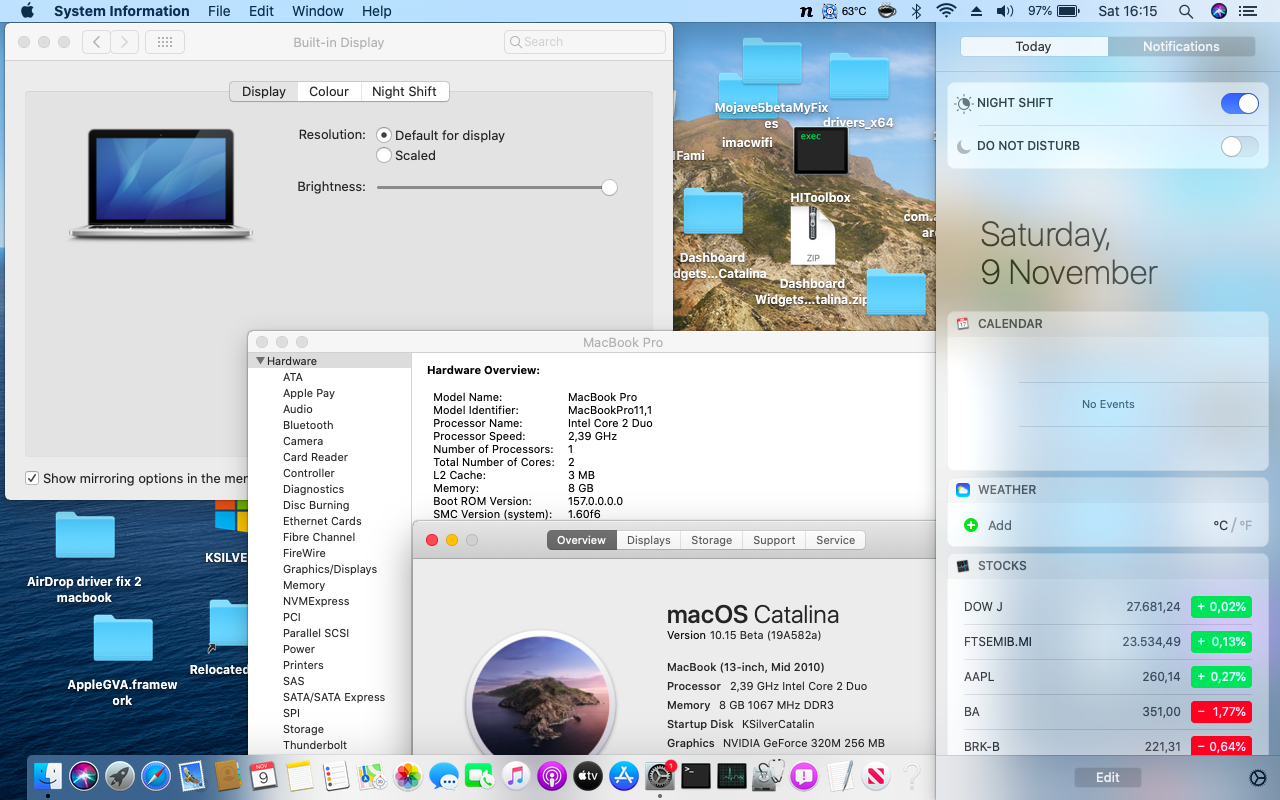Viewport: 1280px width, 800px height.
Task: Click Edit in Notification Centre
Action: [x=1108, y=777]
